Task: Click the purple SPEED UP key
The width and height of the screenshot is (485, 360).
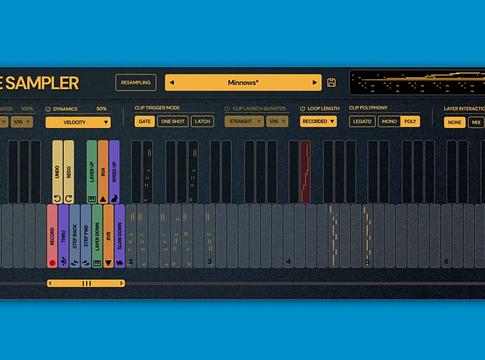Action: (114, 172)
